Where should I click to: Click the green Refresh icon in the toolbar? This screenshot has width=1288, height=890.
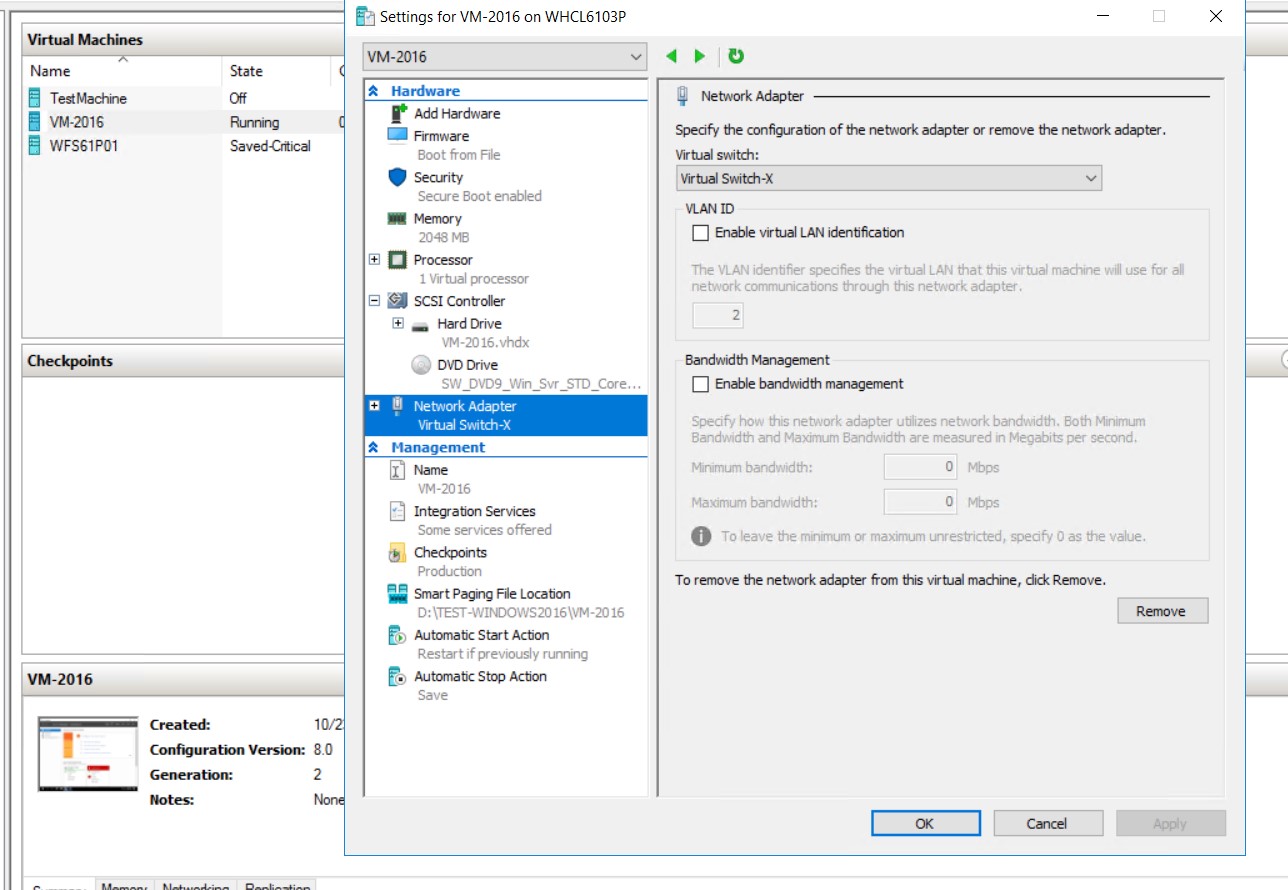(735, 56)
